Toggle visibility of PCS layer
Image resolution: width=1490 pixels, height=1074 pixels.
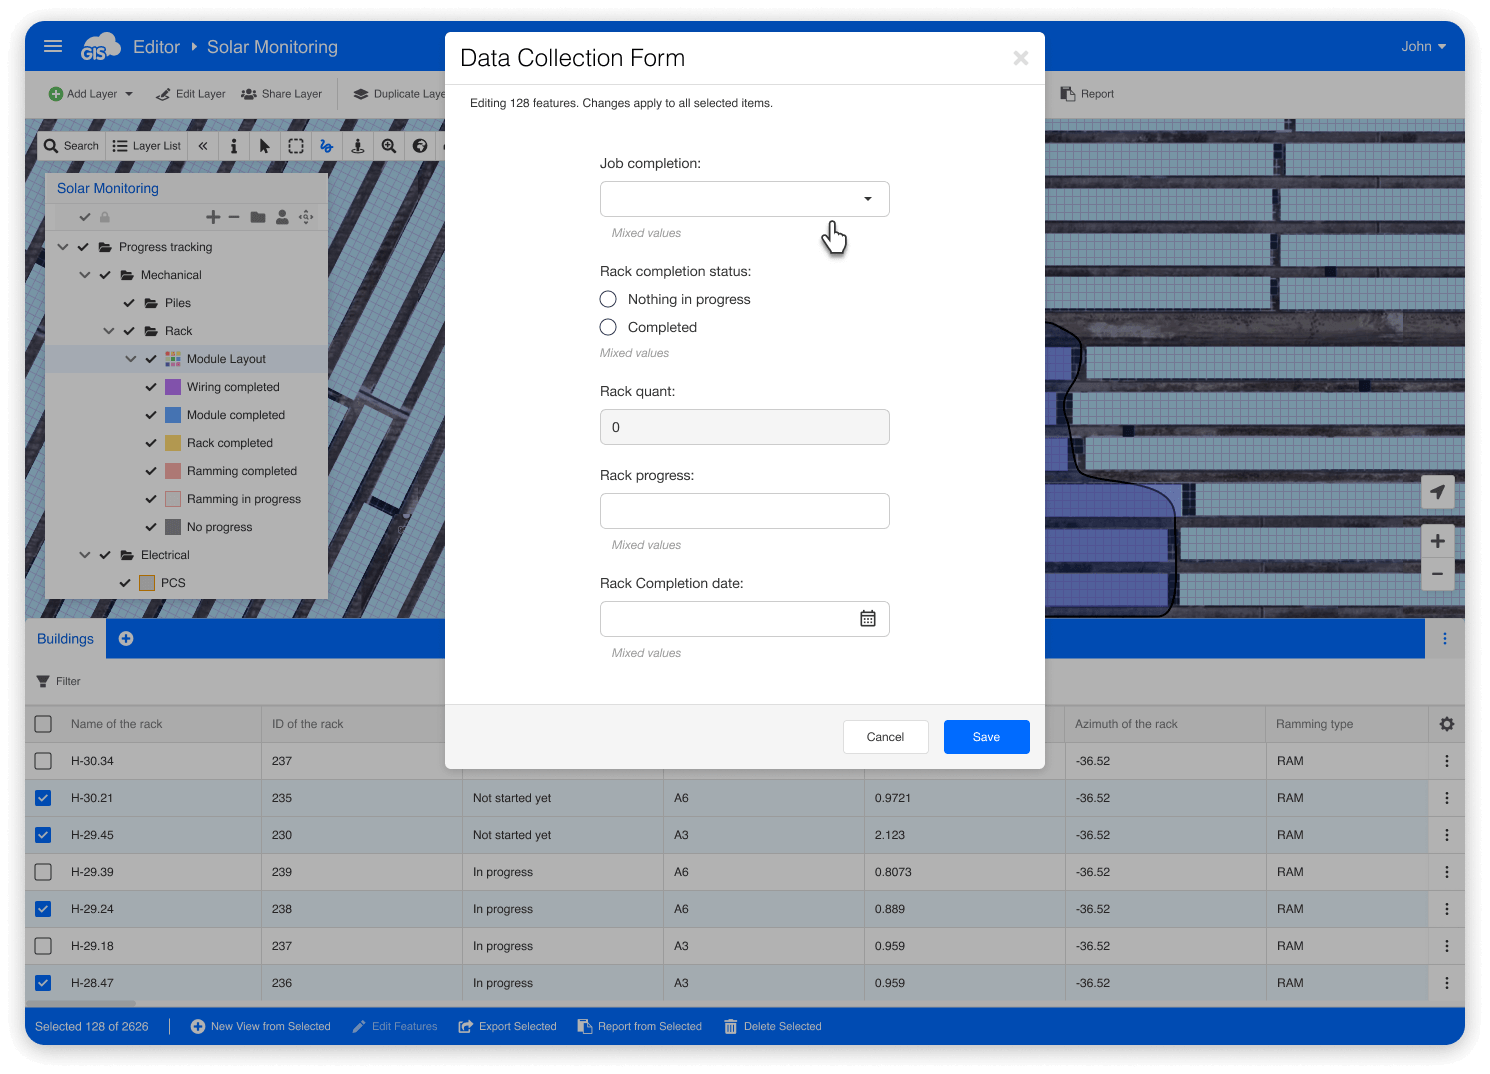[125, 583]
